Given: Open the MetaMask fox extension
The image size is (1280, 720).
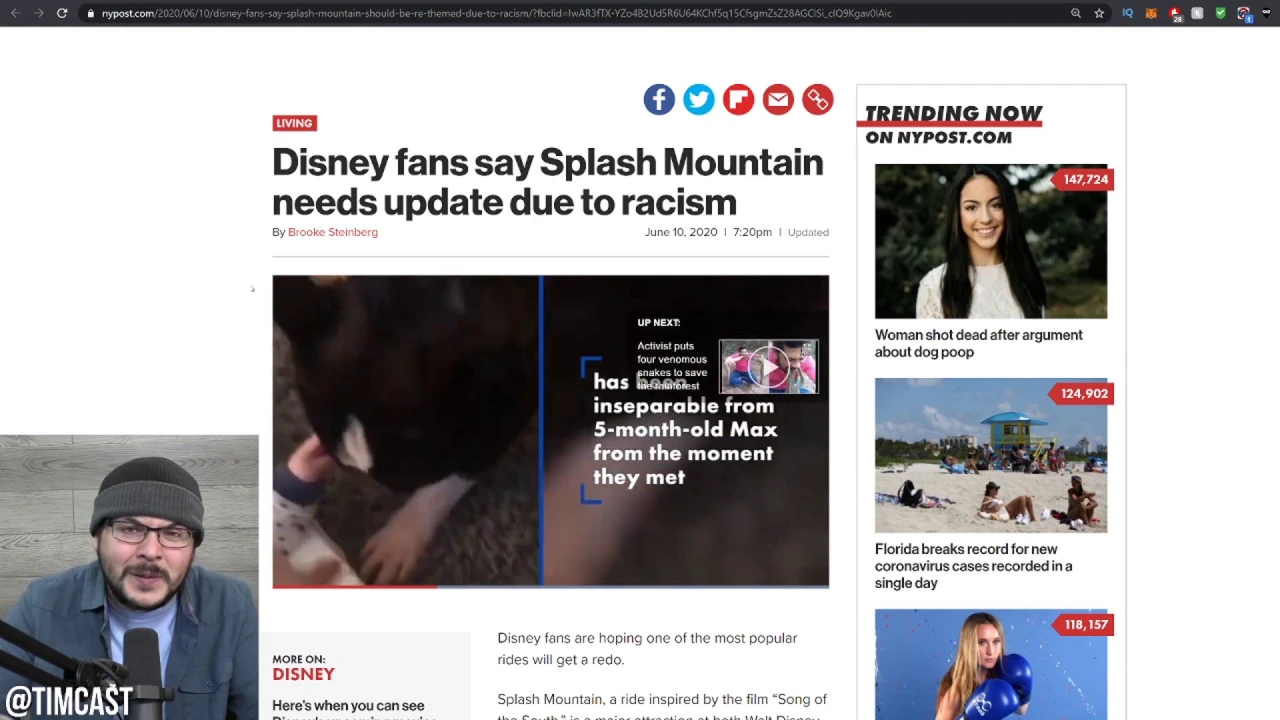Looking at the screenshot, I should (x=1151, y=13).
